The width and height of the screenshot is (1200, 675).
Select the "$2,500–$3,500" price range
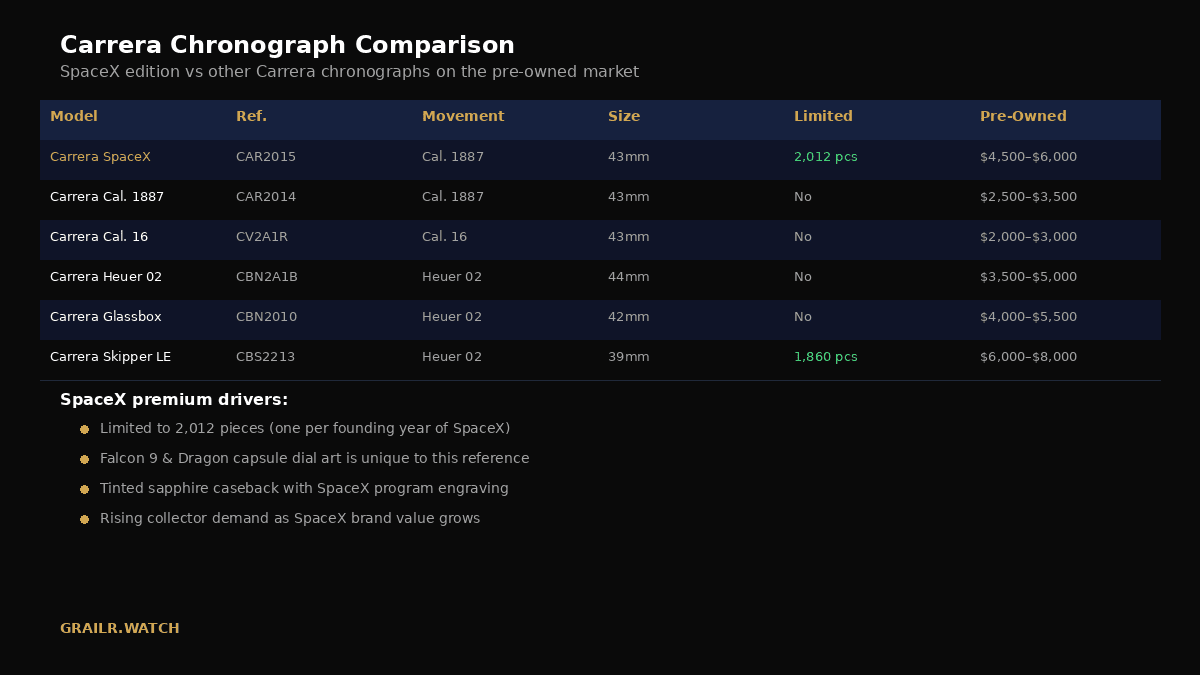(x=1028, y=197)
